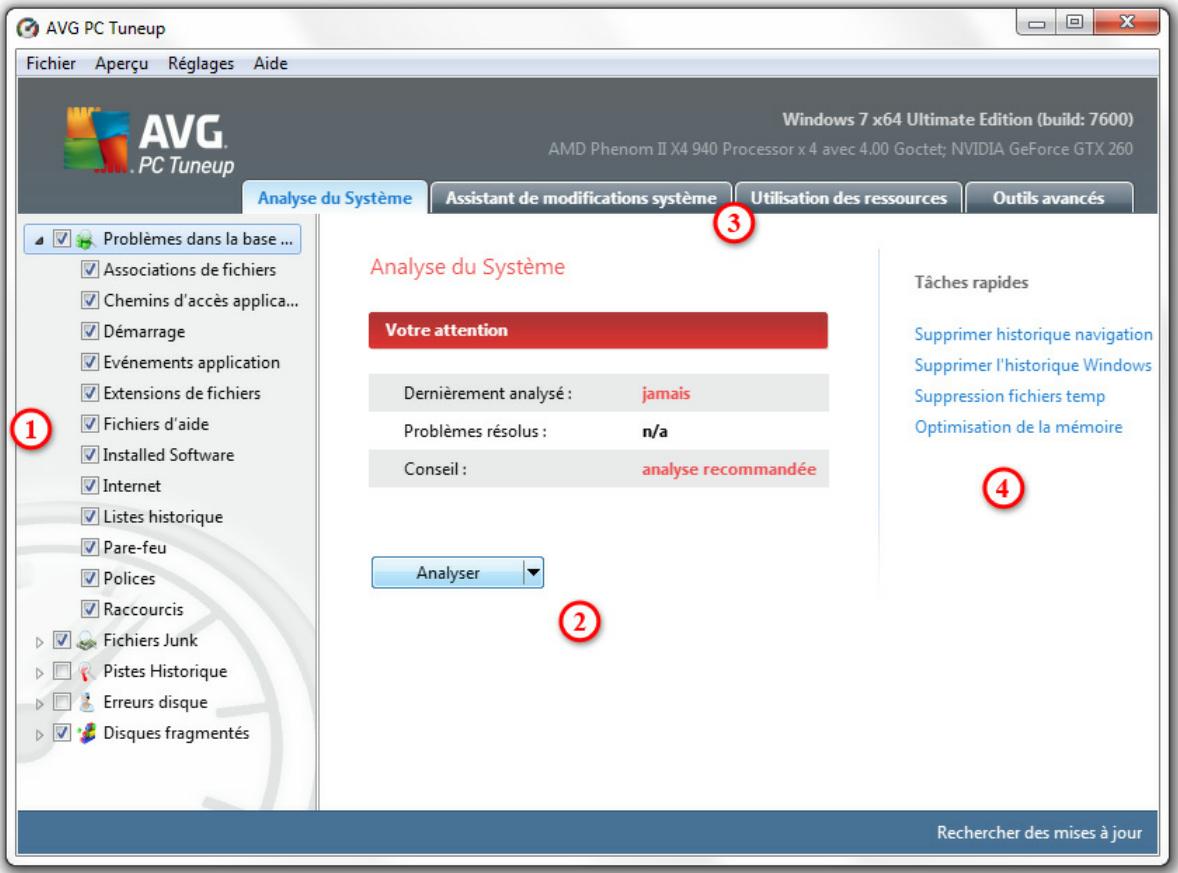The image size is (1178, 873).
Task: Click the AVG PC Tuneup title bar icon
Action: [28, 29]
